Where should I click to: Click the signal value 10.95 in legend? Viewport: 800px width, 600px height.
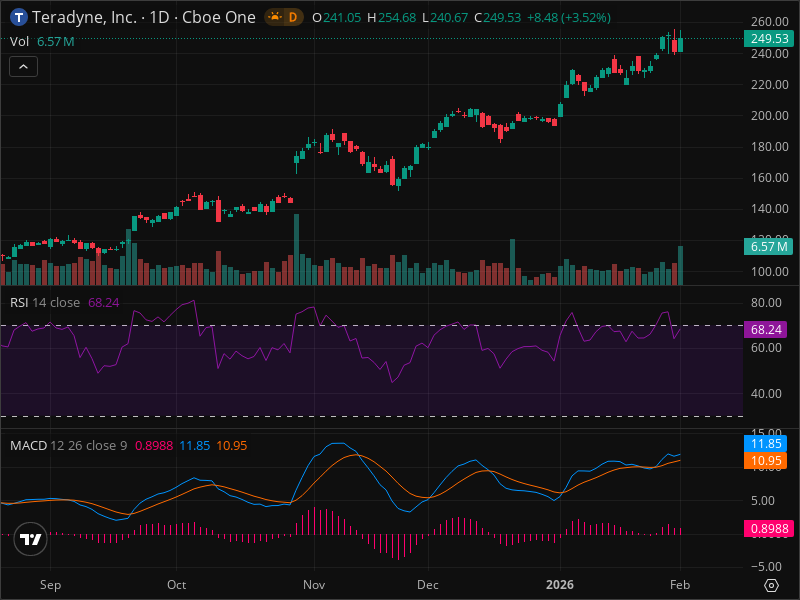[232, 445]
